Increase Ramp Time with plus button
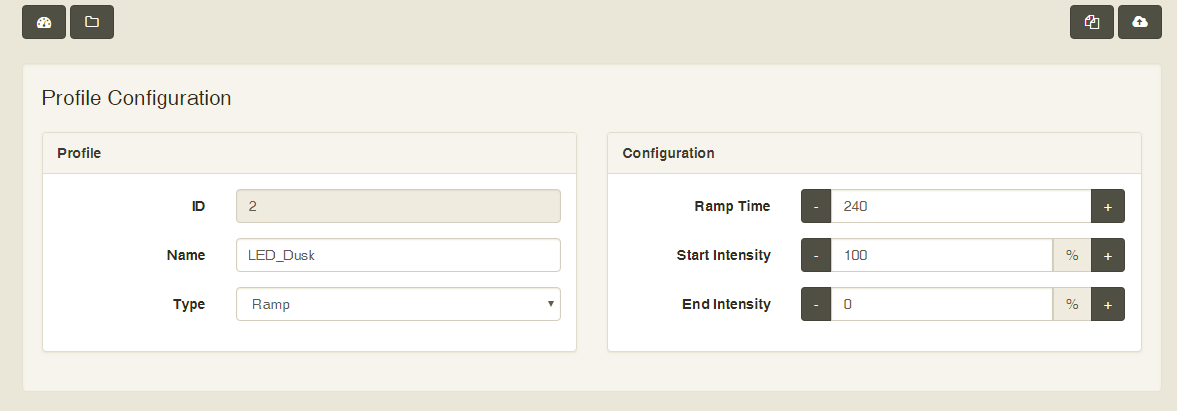The image size is (1177, 411). click(x=1108, y=206)
